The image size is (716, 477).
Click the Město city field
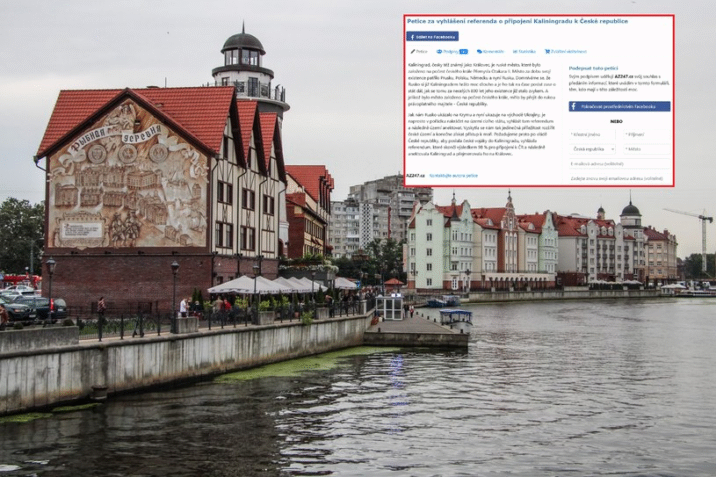coord(647,149)
